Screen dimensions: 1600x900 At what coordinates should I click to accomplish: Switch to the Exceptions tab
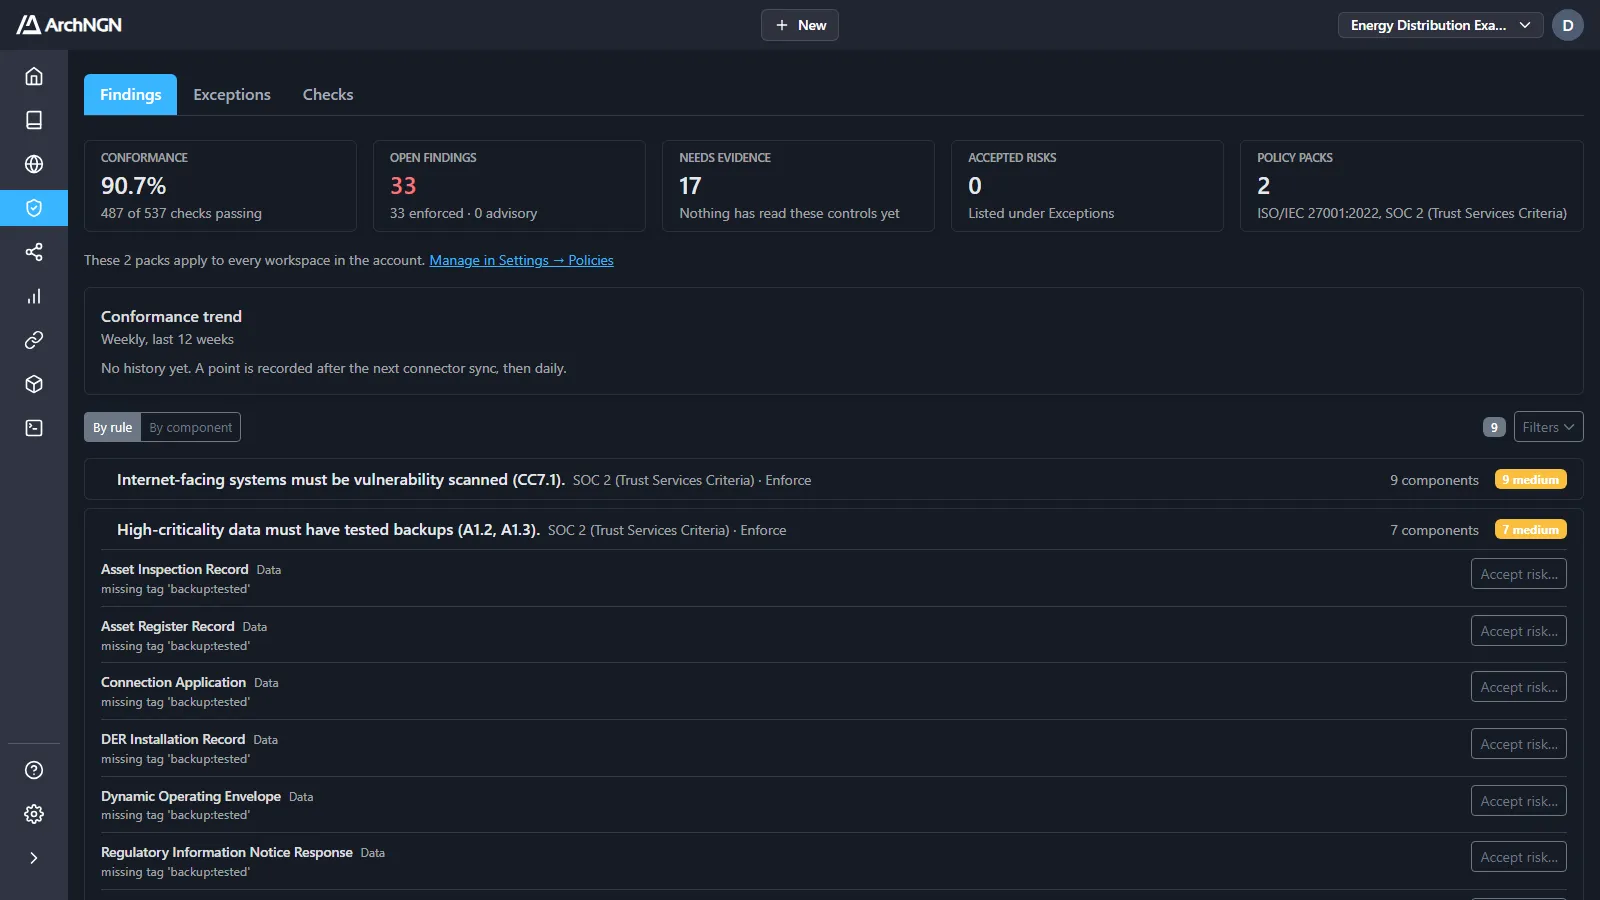pyautogui.click(x=232, y=94)
